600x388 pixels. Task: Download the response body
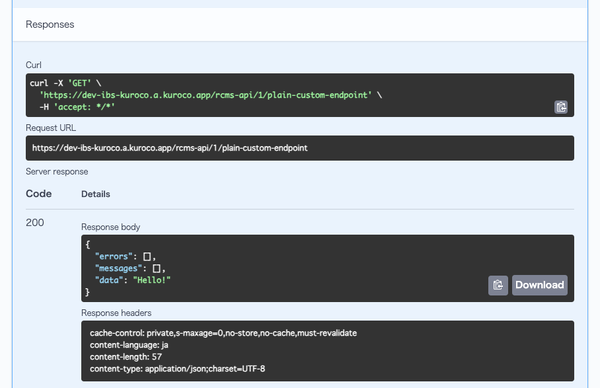click(x=540, y=285)
